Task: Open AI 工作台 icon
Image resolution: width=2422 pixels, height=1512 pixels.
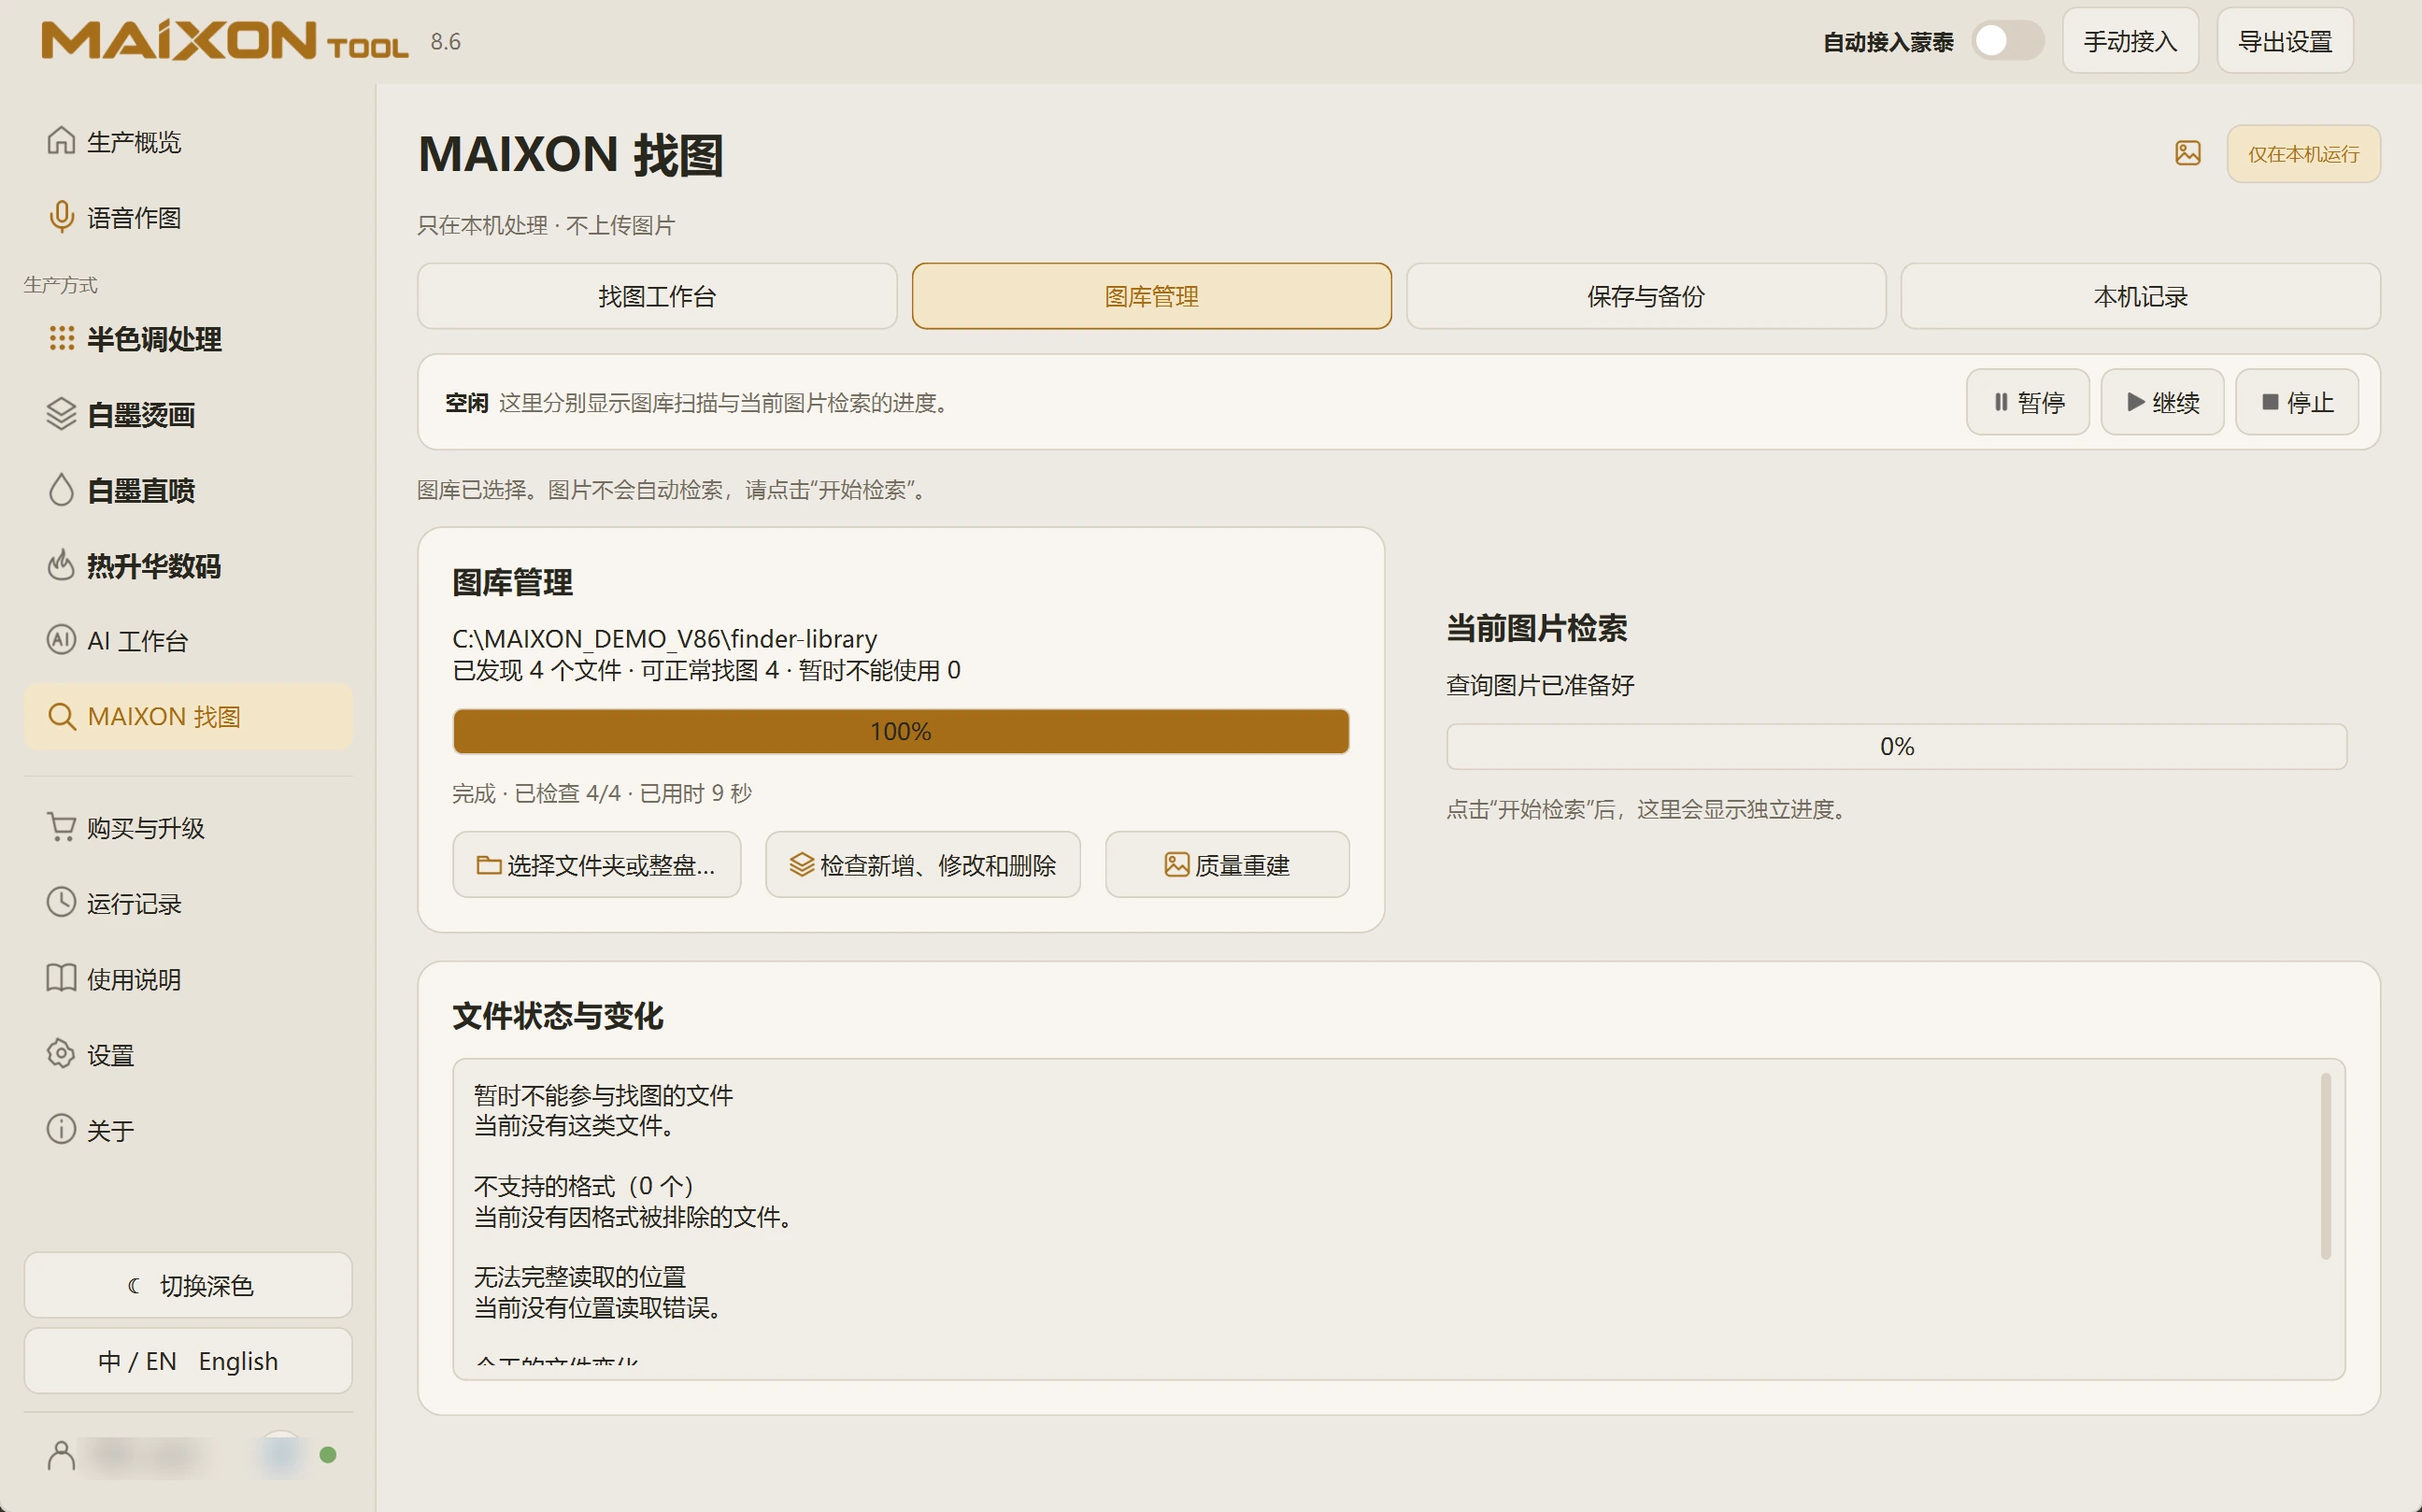Action: [61, 640]
